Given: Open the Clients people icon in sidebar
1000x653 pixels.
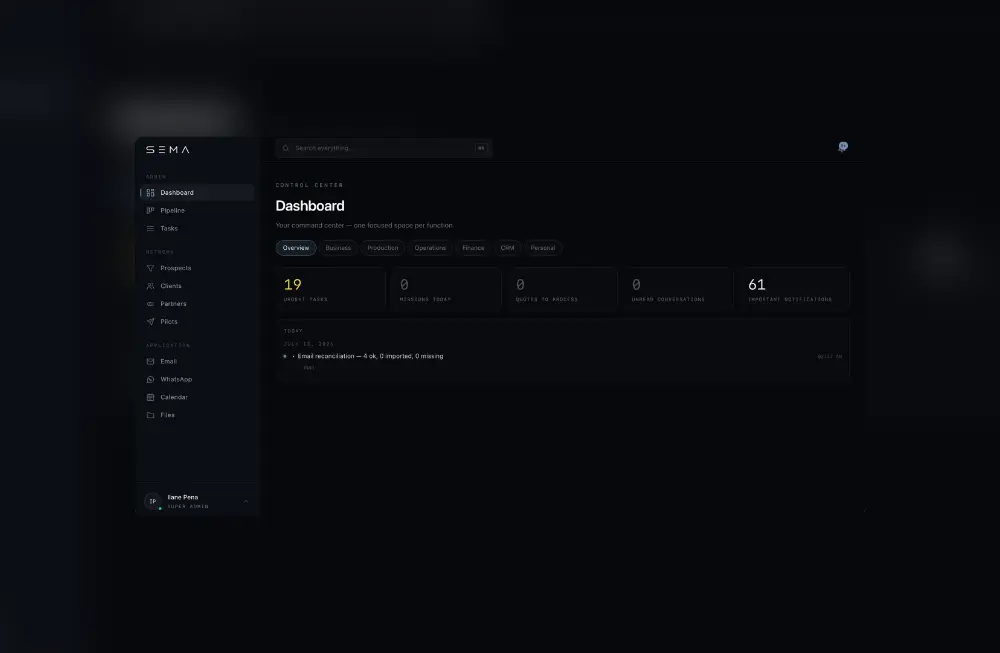Looking at the screenshot, I should pos(151,286).
